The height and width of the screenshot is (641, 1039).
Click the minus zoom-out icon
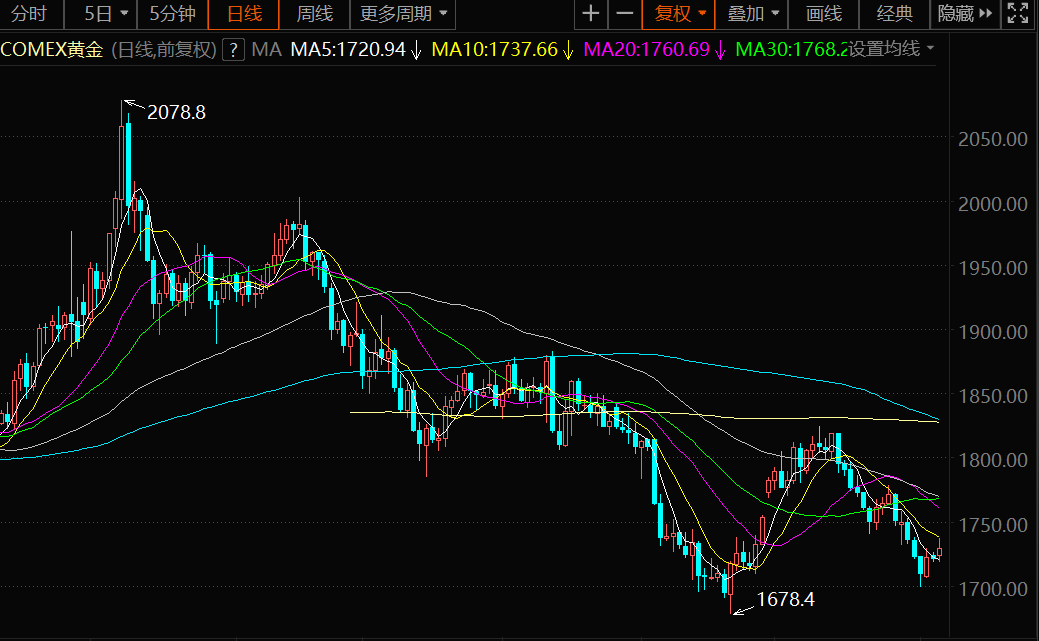pyautogui.click(x=624, y=14)
